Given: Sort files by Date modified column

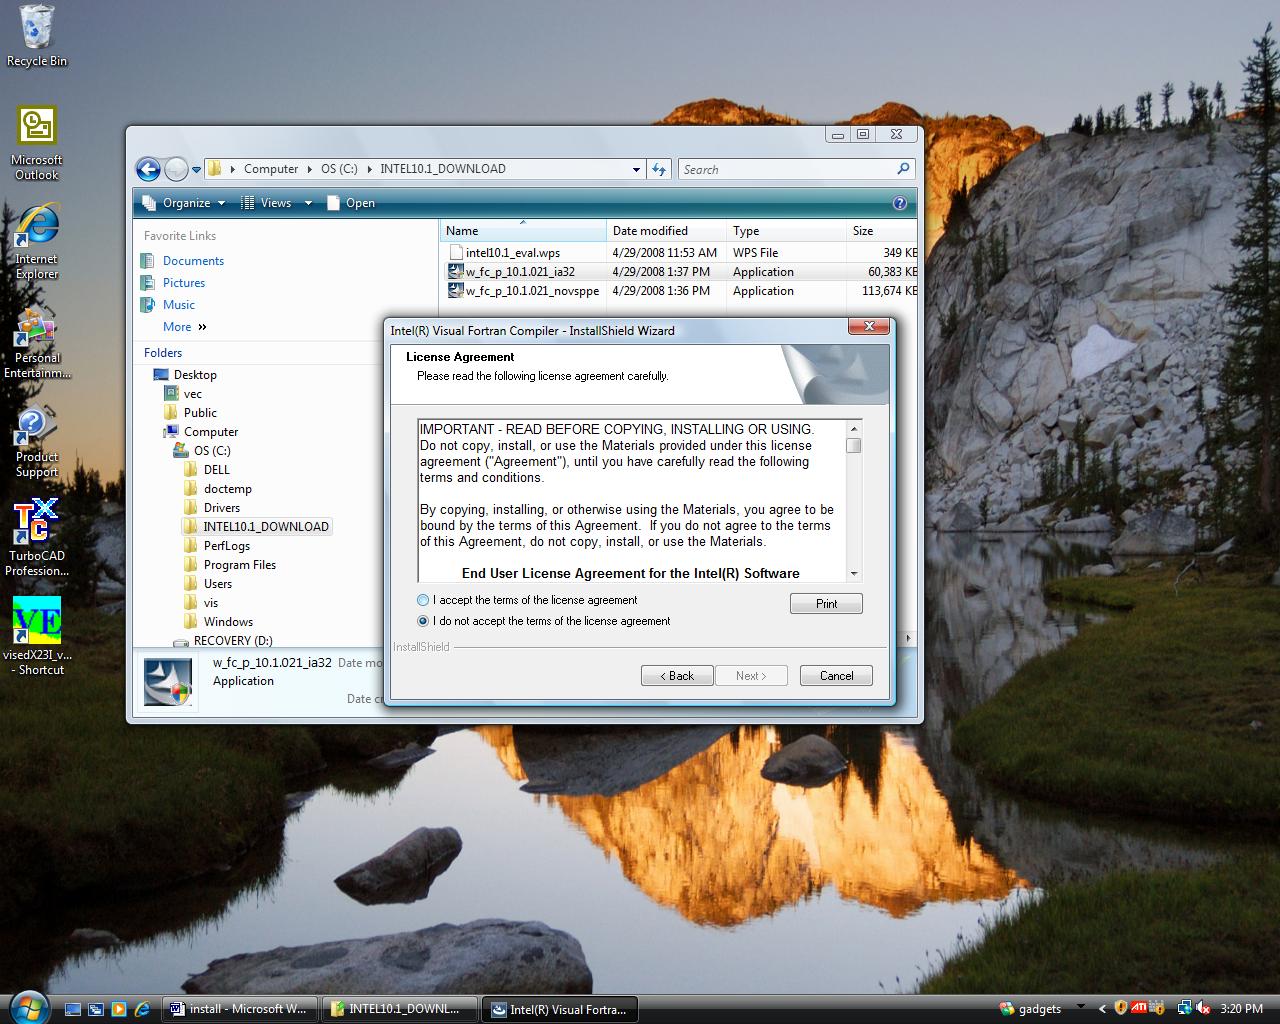Looking at the screenshot, I should (x=666, y=231).
